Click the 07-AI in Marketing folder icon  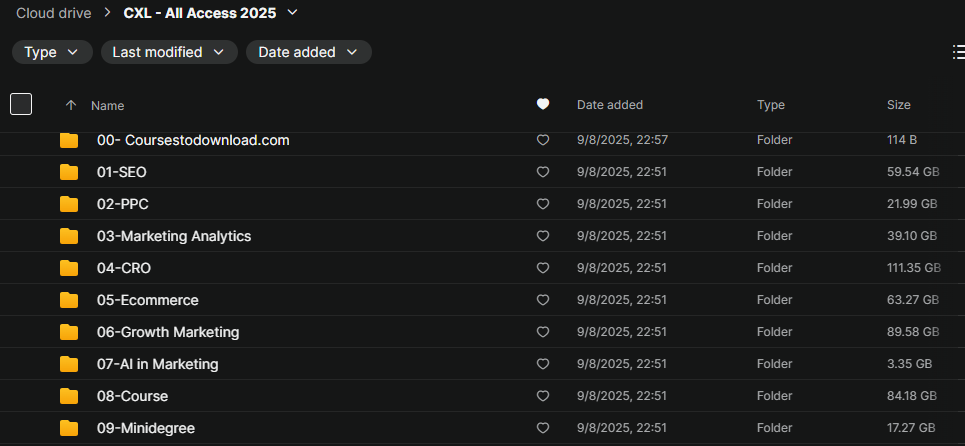point(69,364)
